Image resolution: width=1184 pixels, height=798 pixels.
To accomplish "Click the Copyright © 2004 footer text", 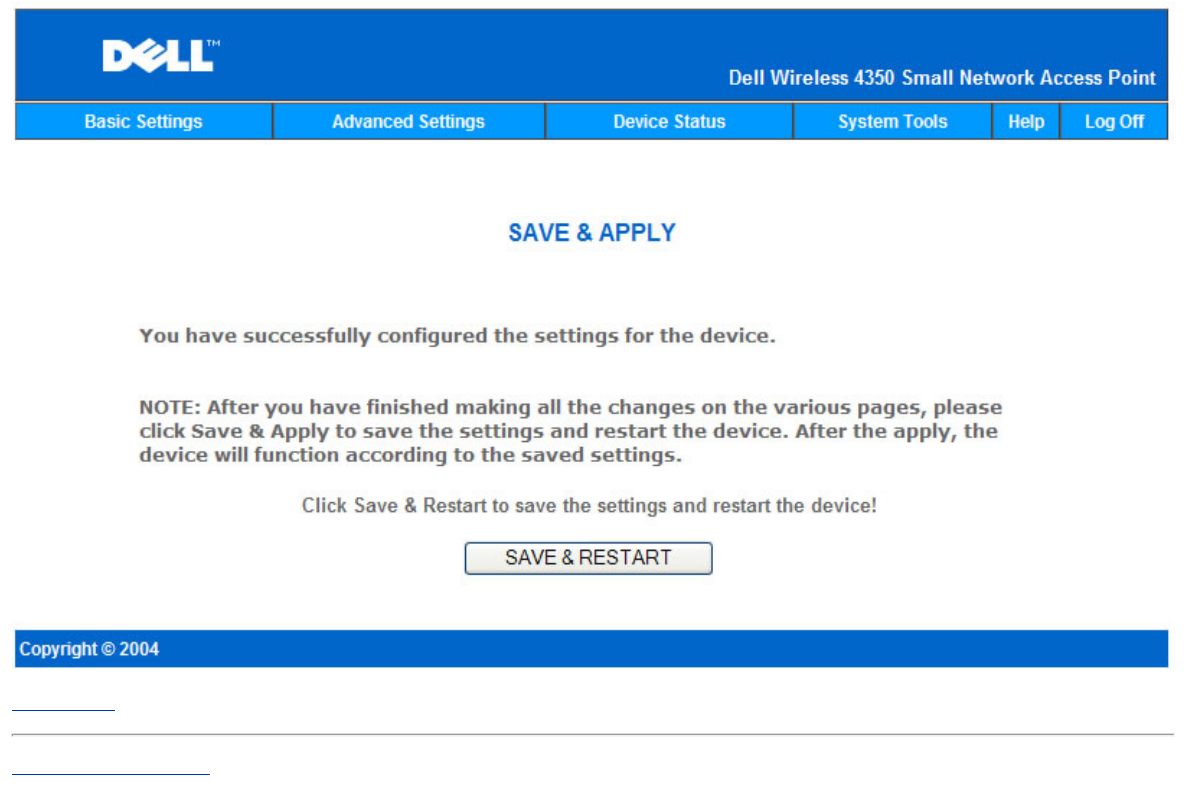I will (x=89, y=649).
